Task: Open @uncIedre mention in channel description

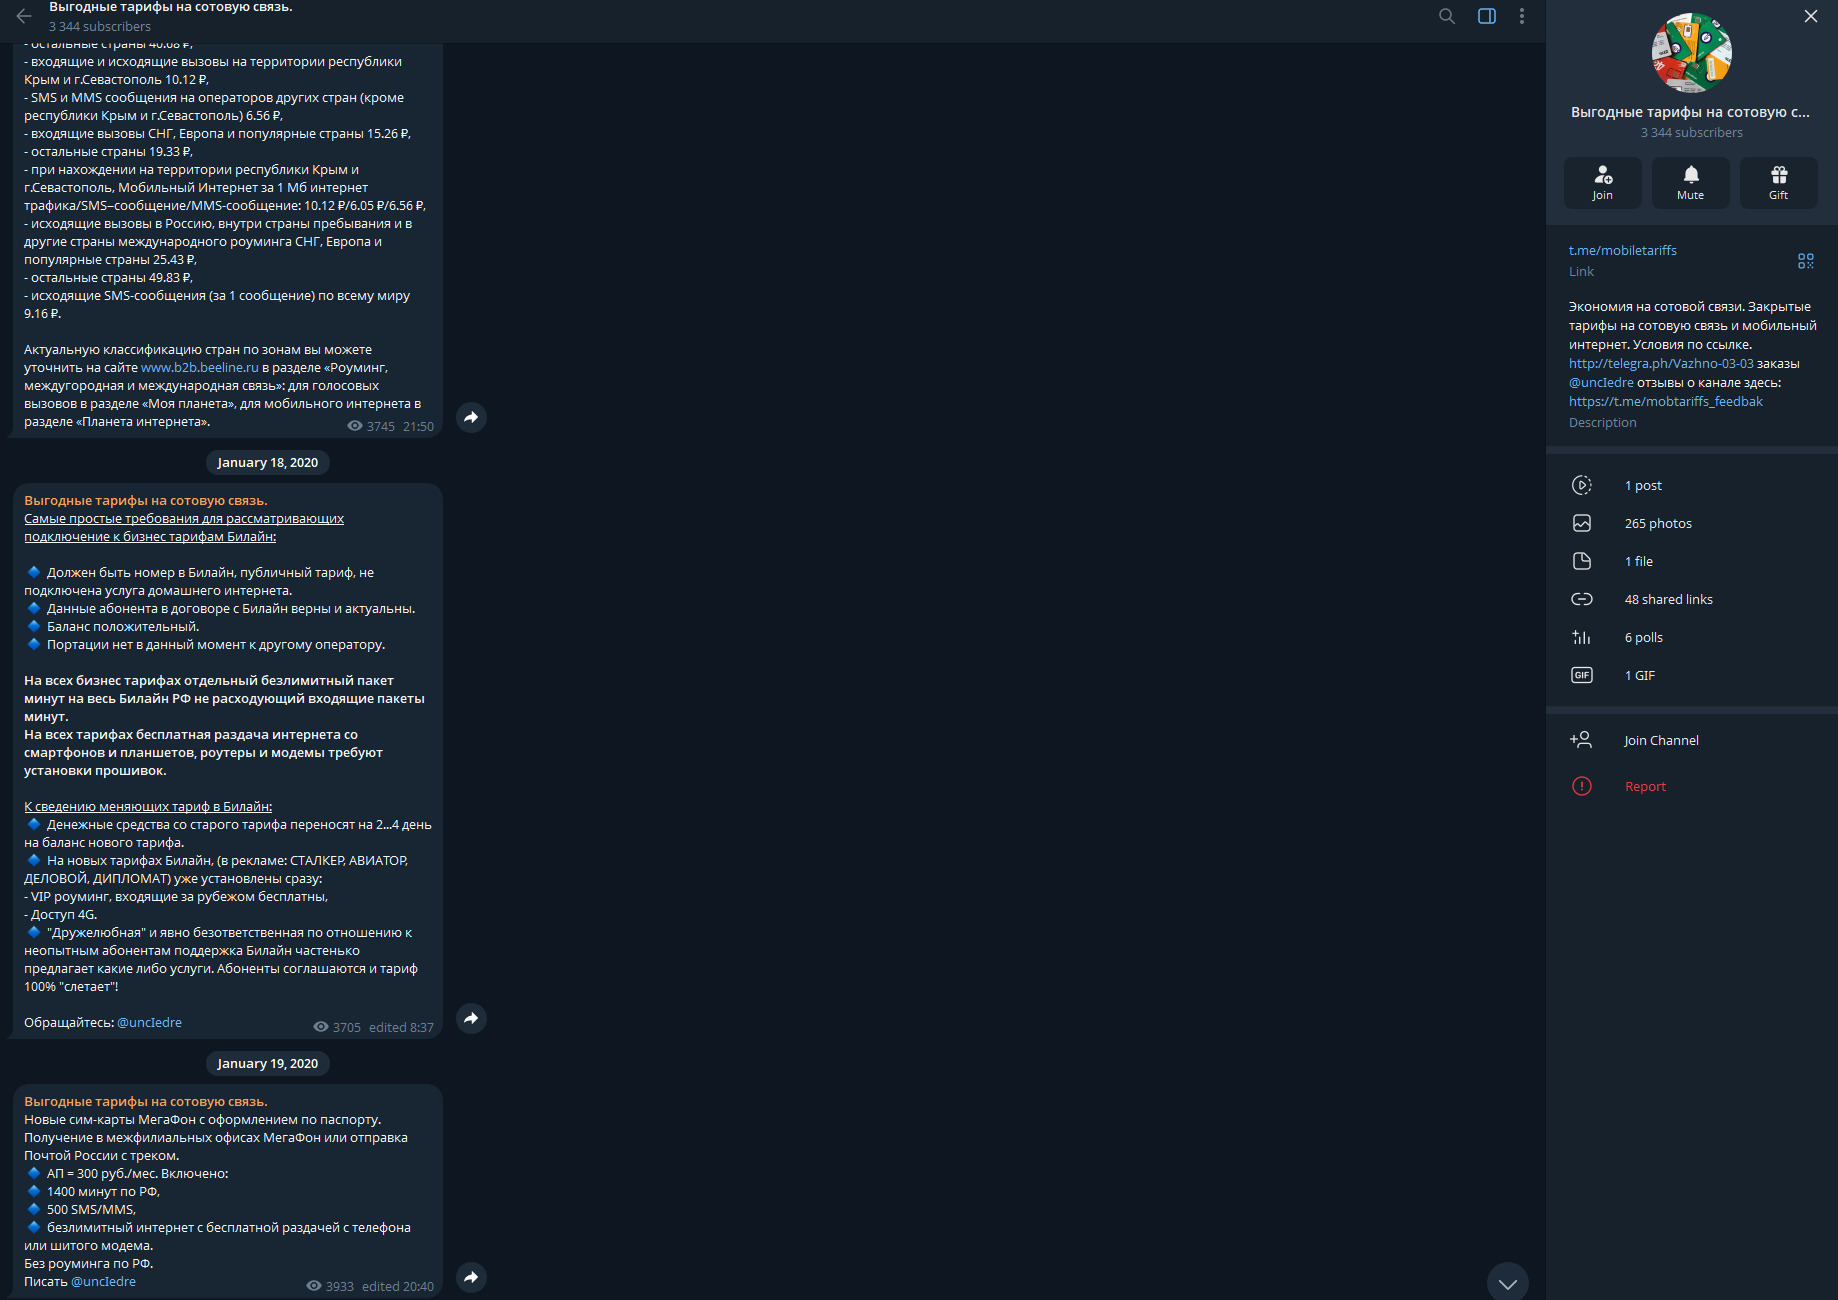Action: (x=1601, y=382)
